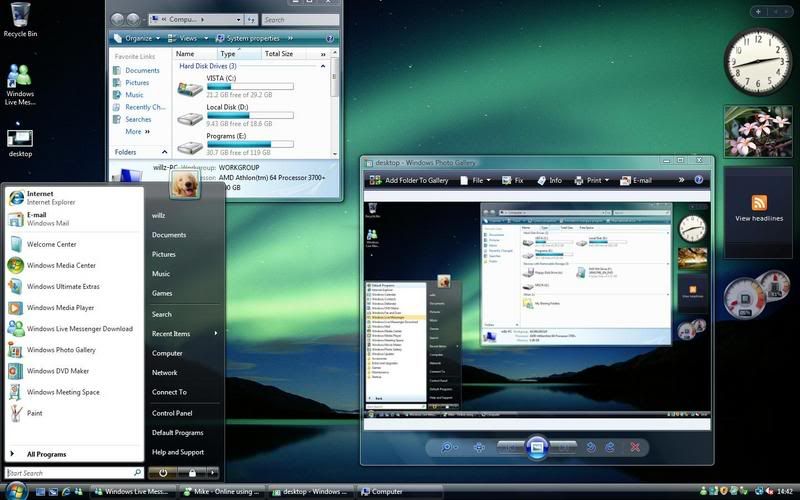Screen dimensions: 800x500
Task: Open the zoom magnifier control in Photo Gallery
Action: [x=448, y=447]
